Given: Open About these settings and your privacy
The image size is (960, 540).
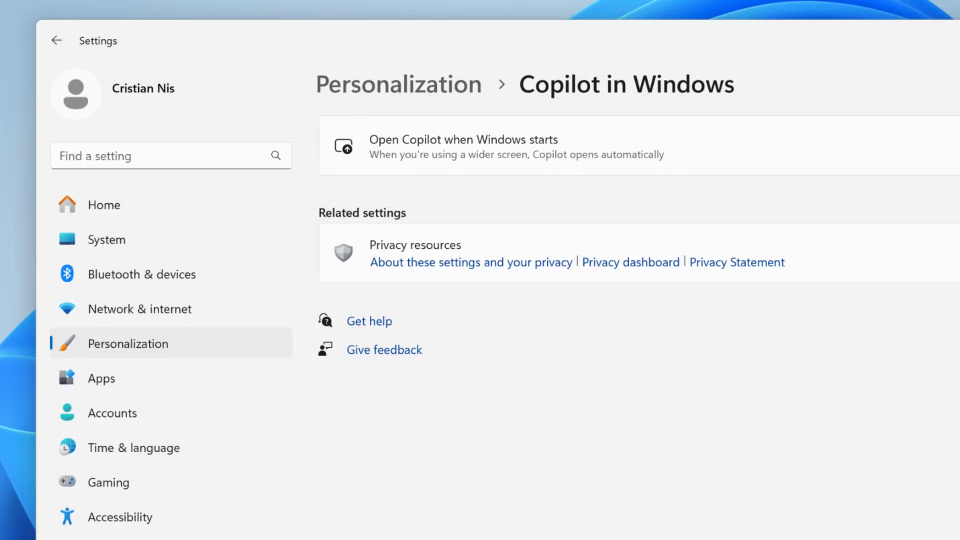Looking at the screenshot, I should (x=471, y=262).
